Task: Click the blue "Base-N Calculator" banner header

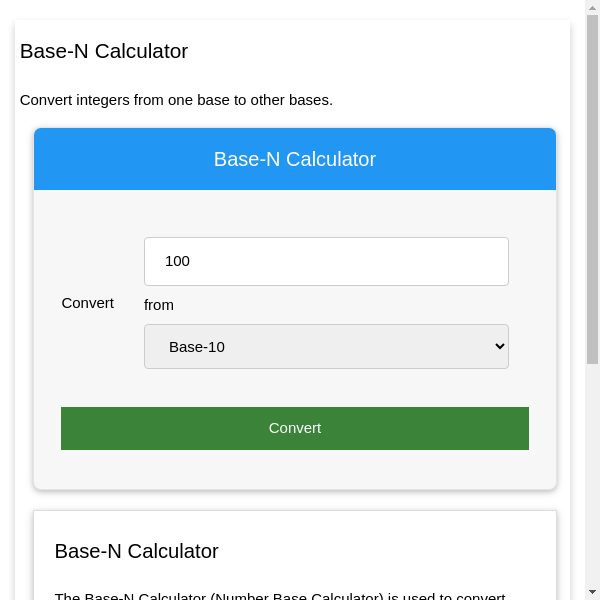Action: [x=295, y=159]
